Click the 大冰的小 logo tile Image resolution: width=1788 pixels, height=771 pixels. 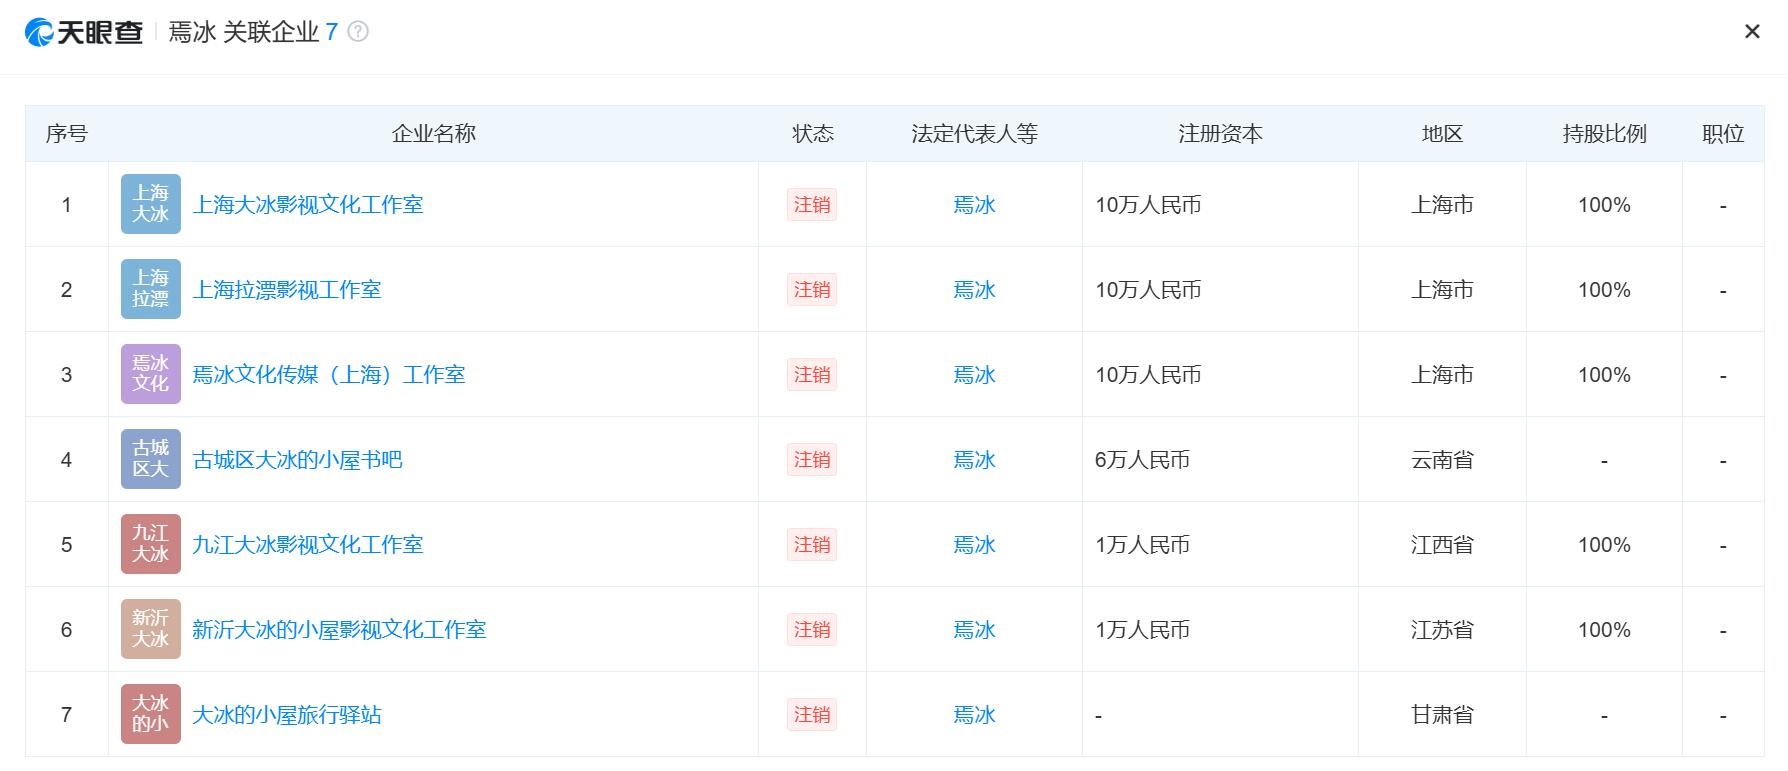151,714
